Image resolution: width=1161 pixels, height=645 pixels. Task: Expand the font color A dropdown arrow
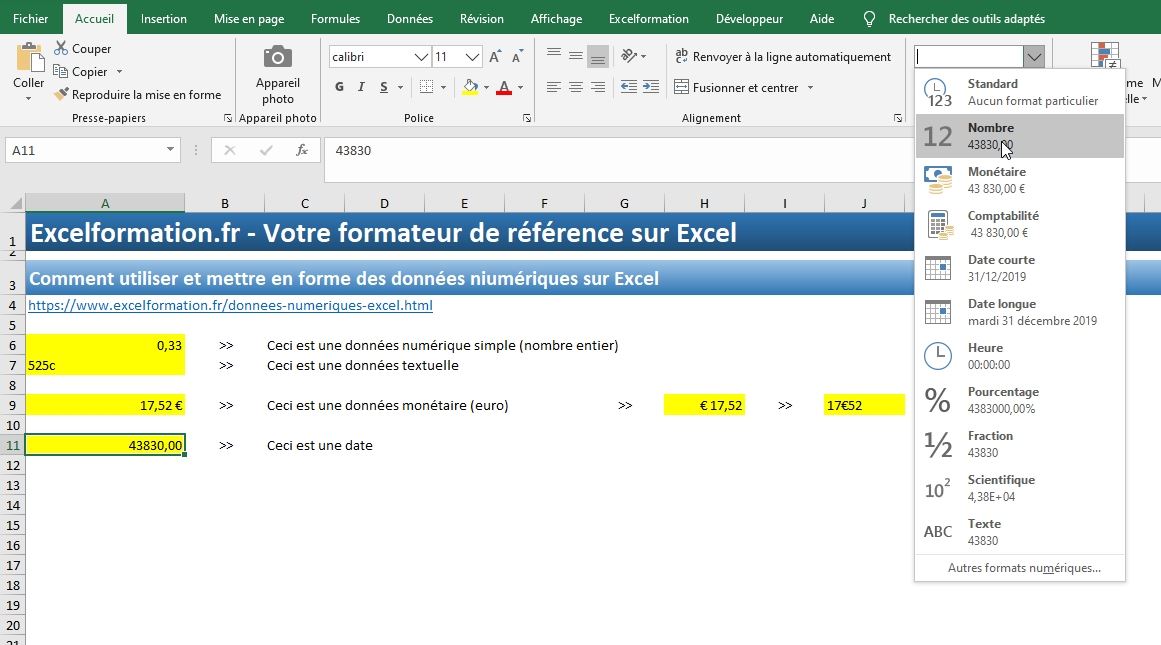[518, 88]
